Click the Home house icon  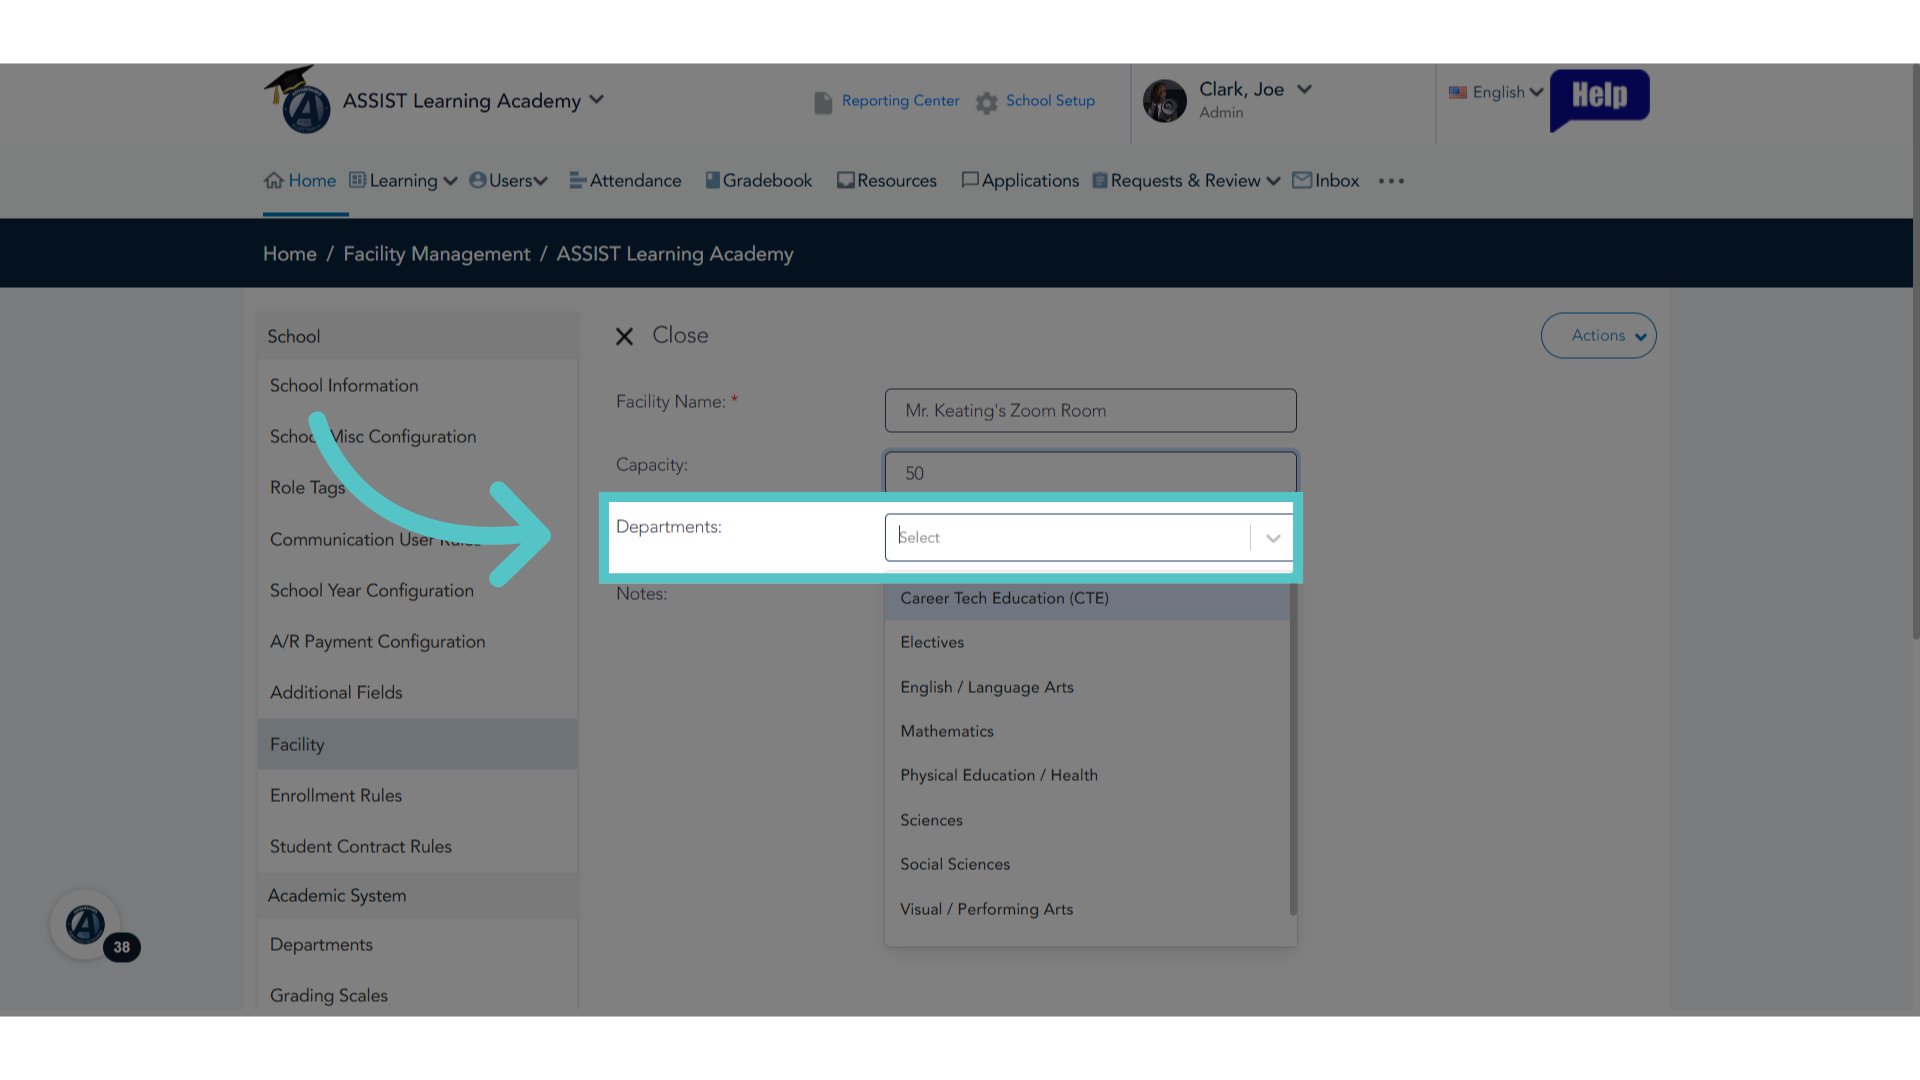[x=274, y=180]
